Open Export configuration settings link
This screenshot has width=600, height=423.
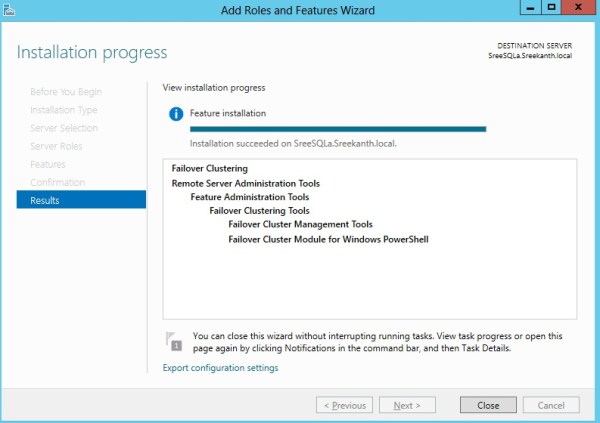[220, 368]
